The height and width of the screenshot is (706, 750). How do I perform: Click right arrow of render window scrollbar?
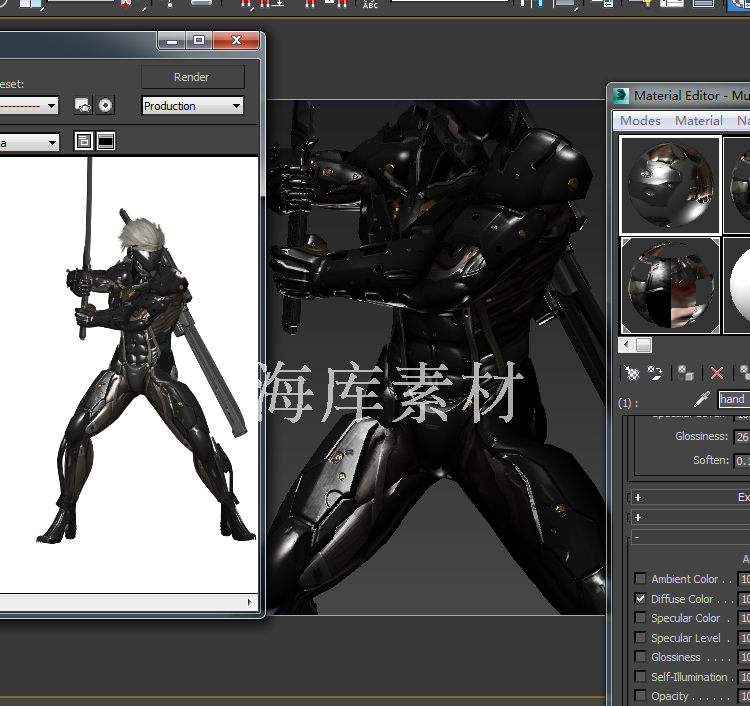click(x=249, y=602)
